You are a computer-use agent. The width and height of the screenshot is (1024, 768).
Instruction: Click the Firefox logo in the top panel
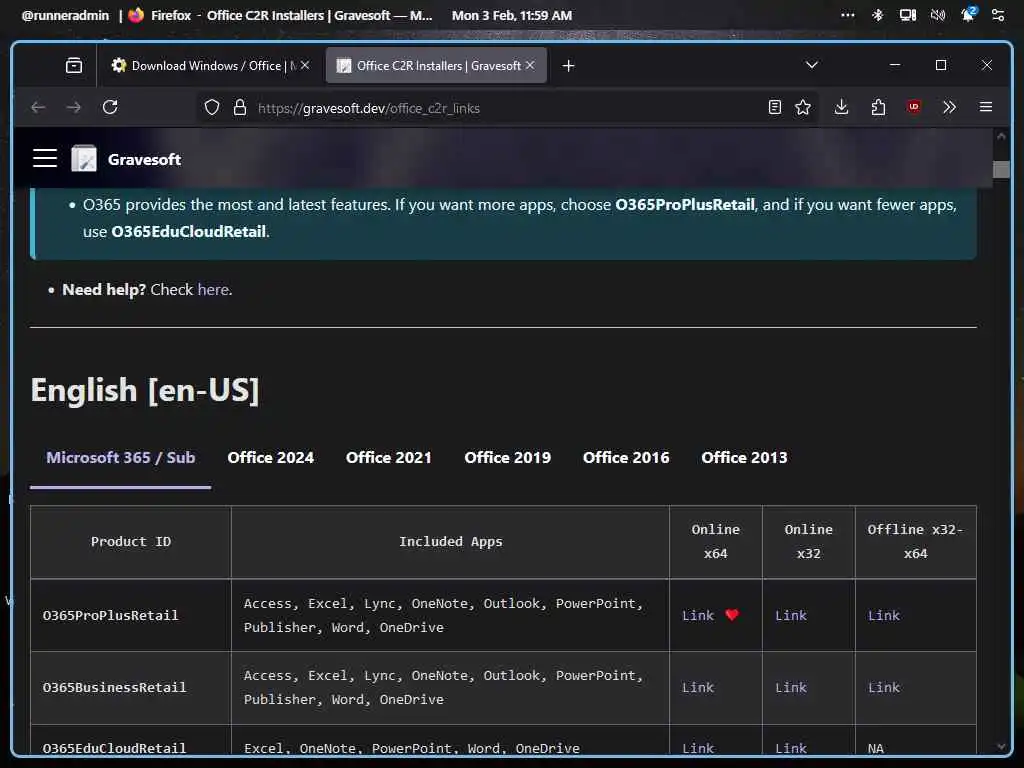136,15
